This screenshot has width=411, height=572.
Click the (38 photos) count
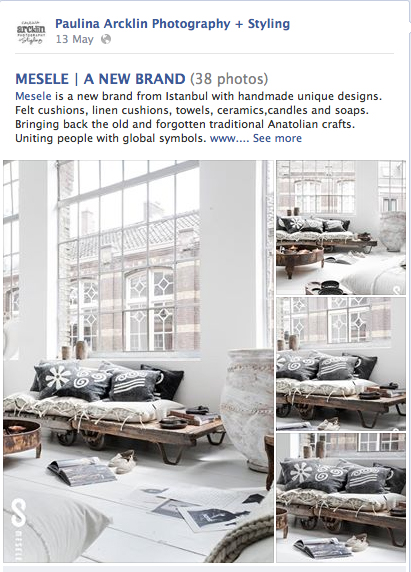tap(229, 79)
